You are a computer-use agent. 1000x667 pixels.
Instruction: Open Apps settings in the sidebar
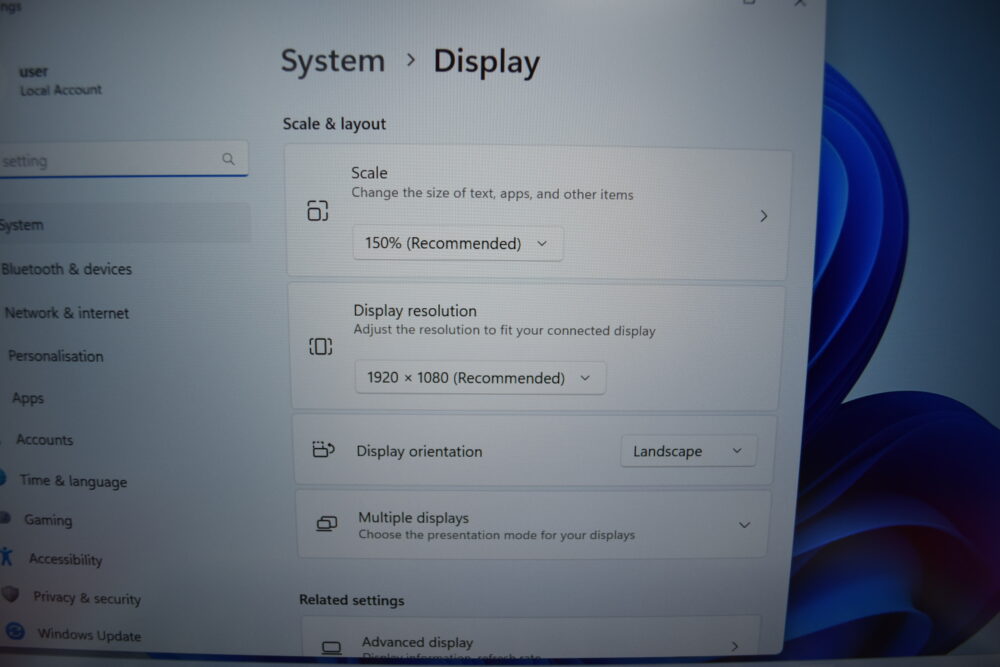28,399
